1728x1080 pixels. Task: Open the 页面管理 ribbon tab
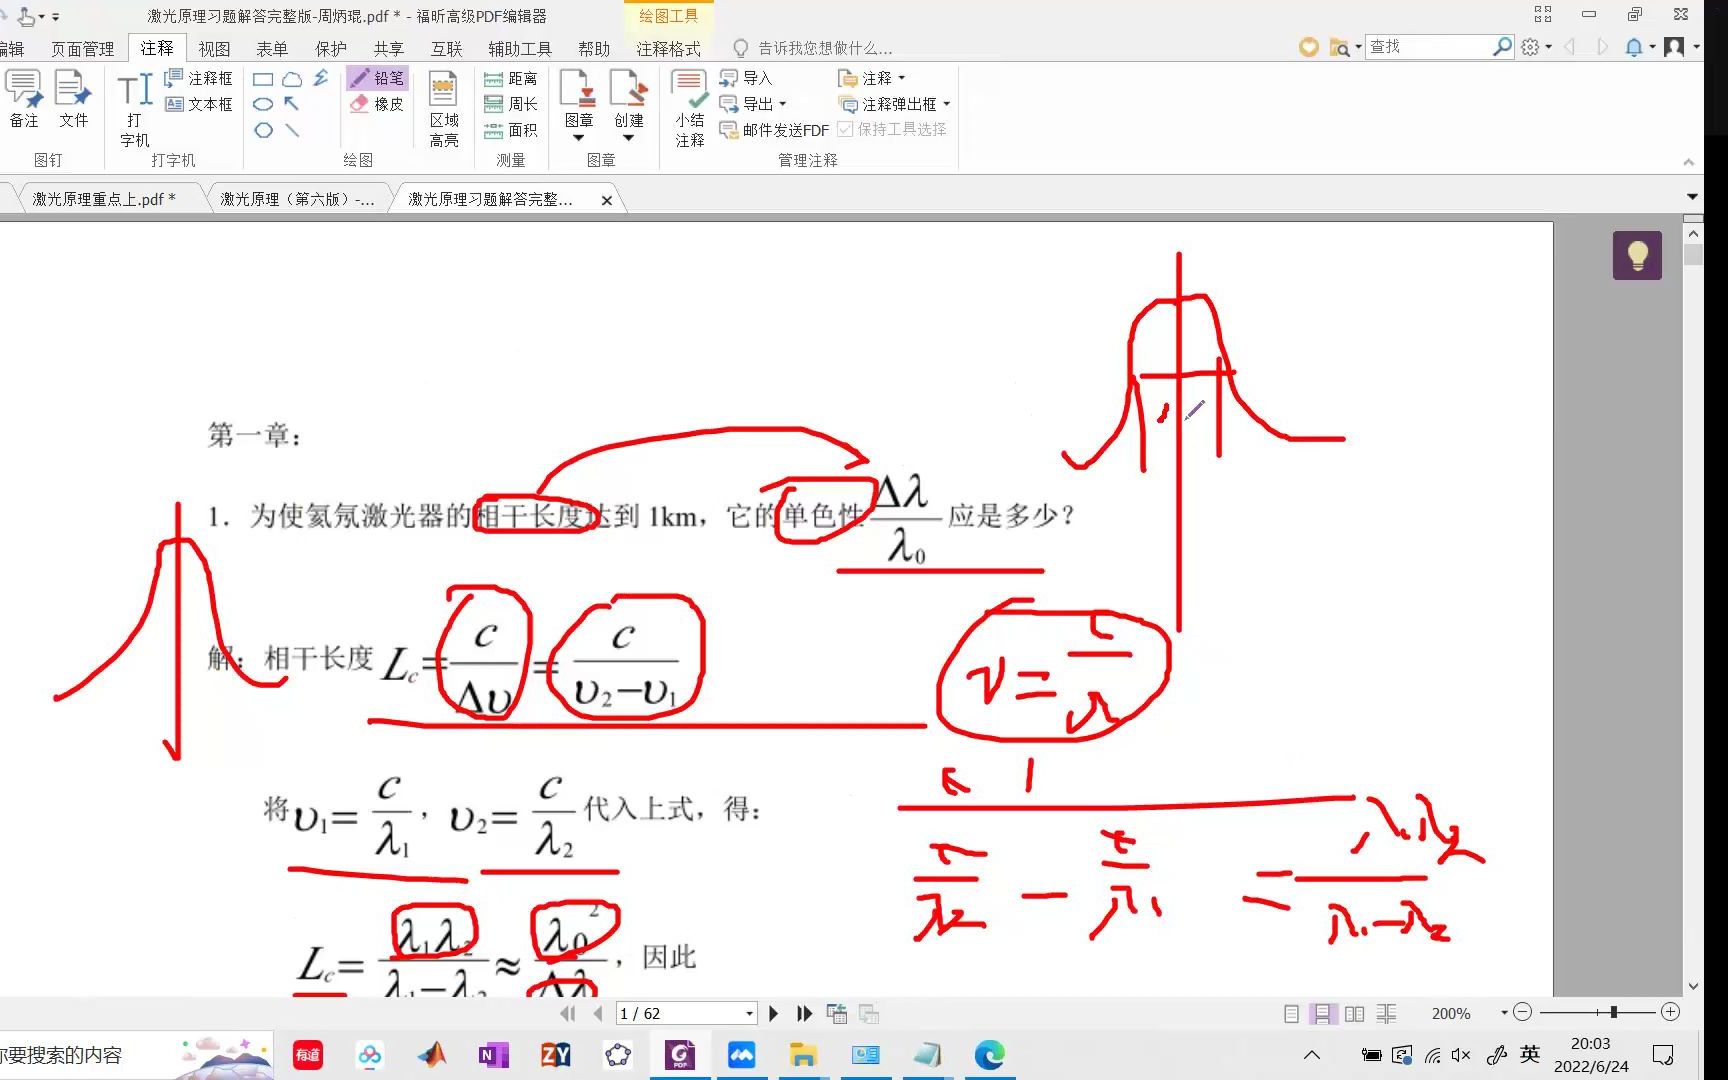[83, 48]
